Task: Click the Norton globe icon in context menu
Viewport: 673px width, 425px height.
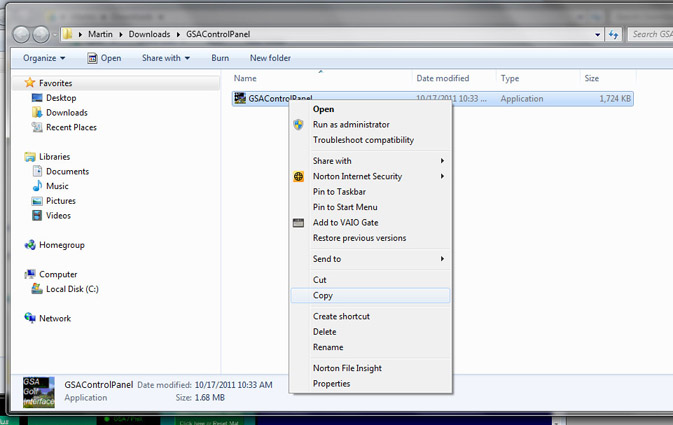Action: coord(298,176)
